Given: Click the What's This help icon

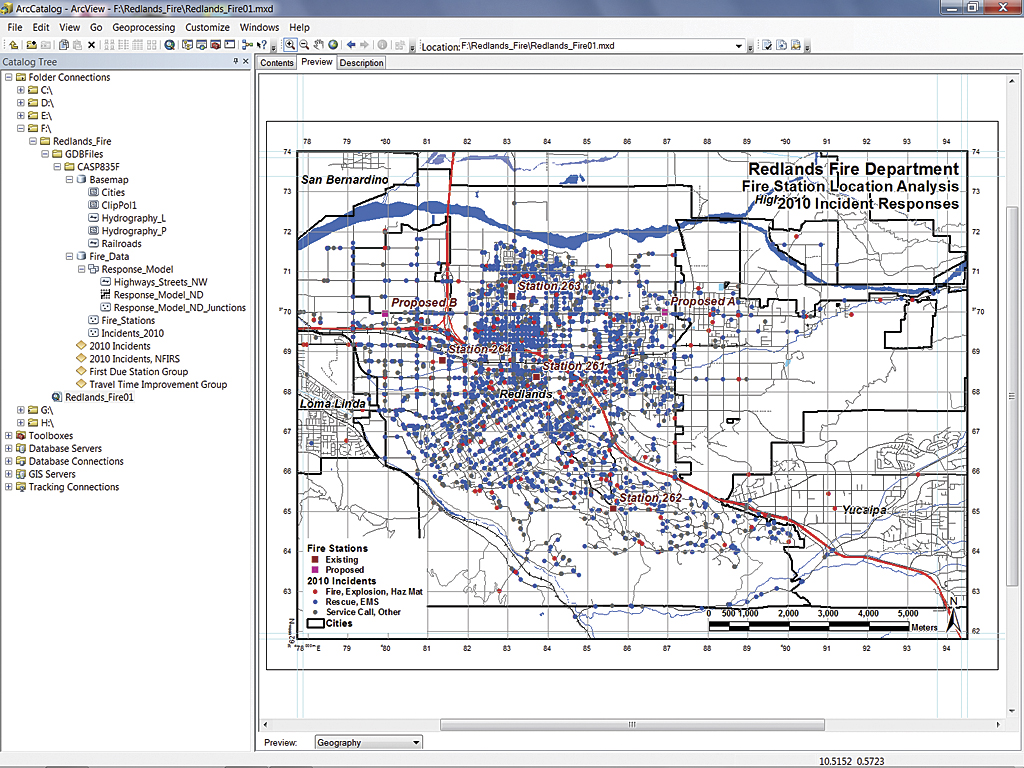Looking at the screenshot, I should point(261,45).
